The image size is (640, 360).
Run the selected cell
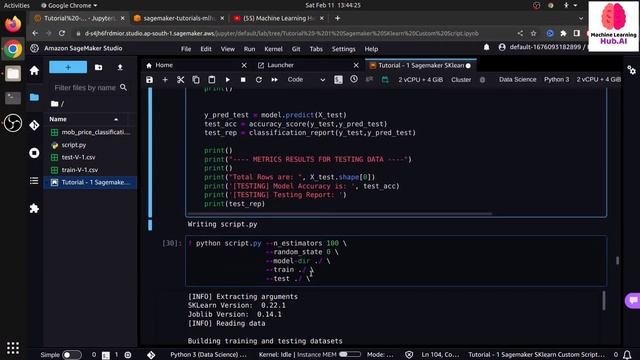click(x=227, y=80)
